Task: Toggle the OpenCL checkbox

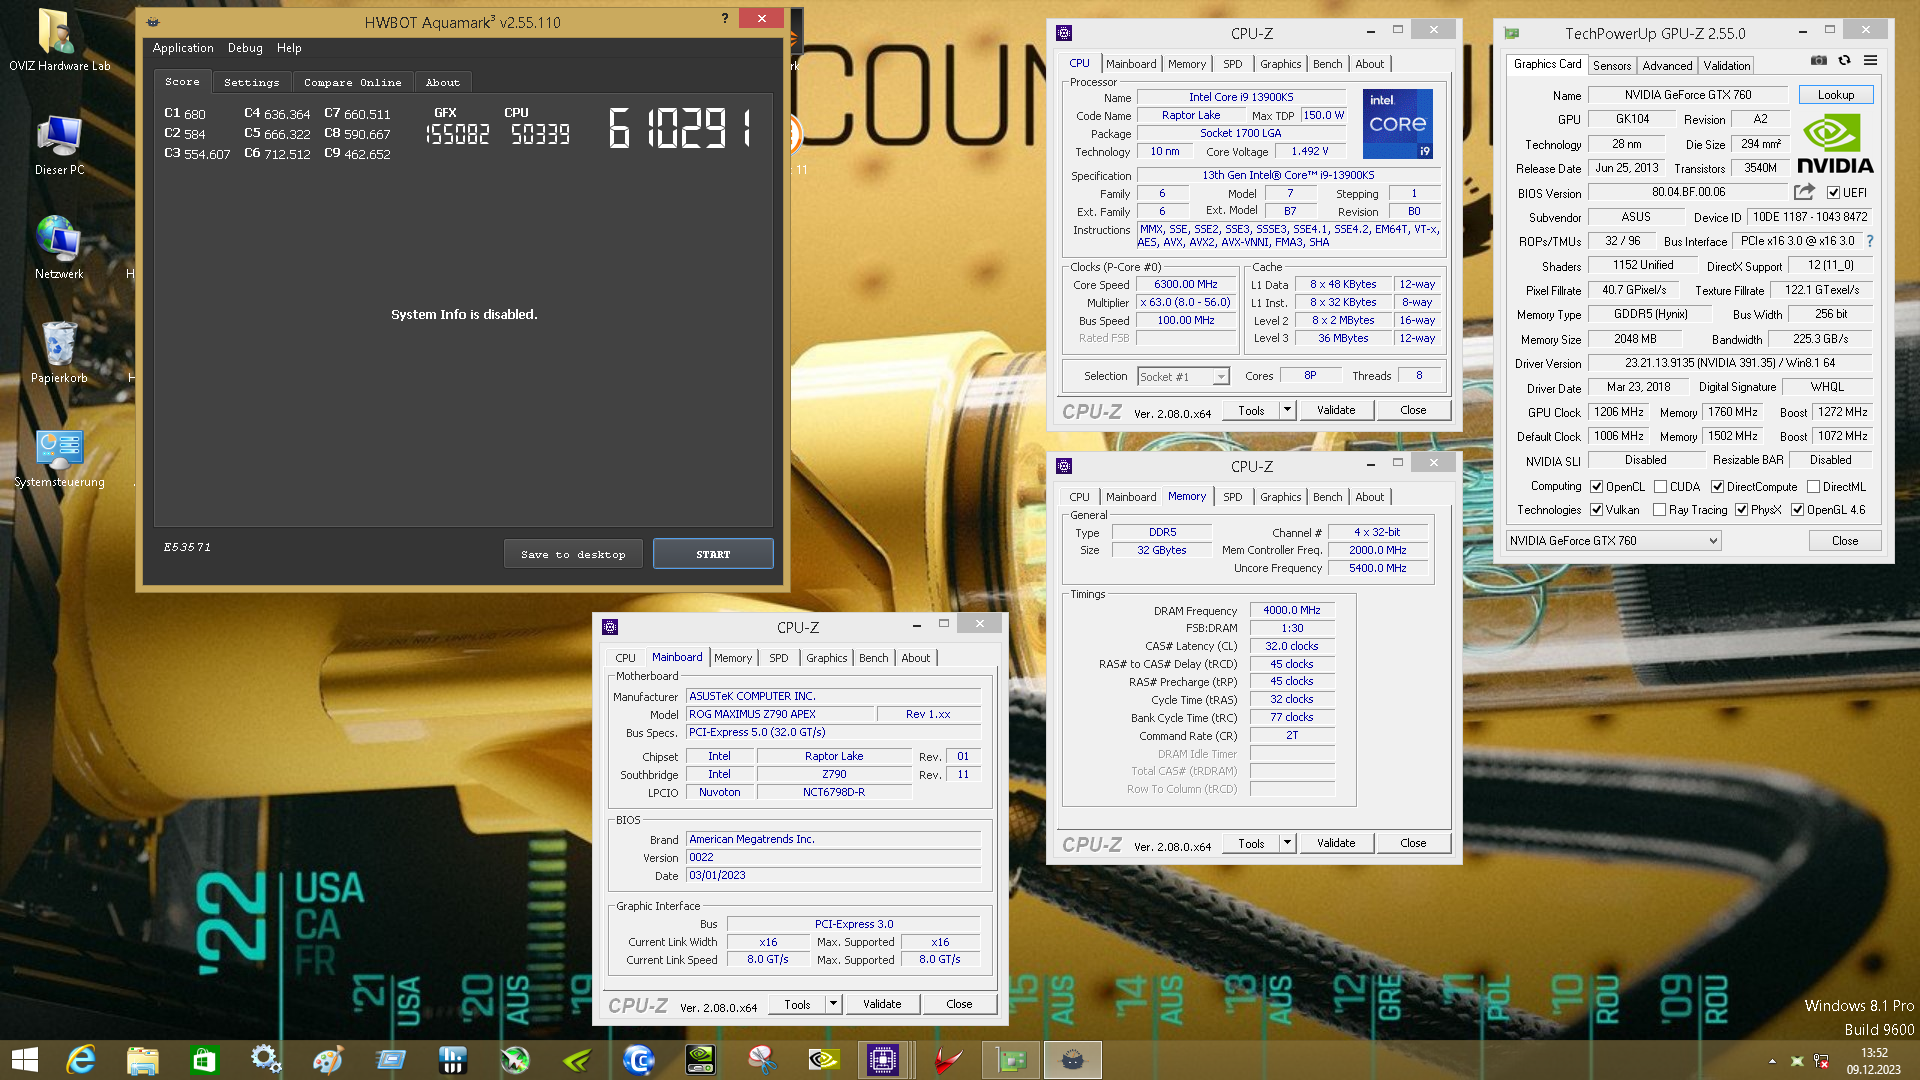Action: (x=1596, y=487)
